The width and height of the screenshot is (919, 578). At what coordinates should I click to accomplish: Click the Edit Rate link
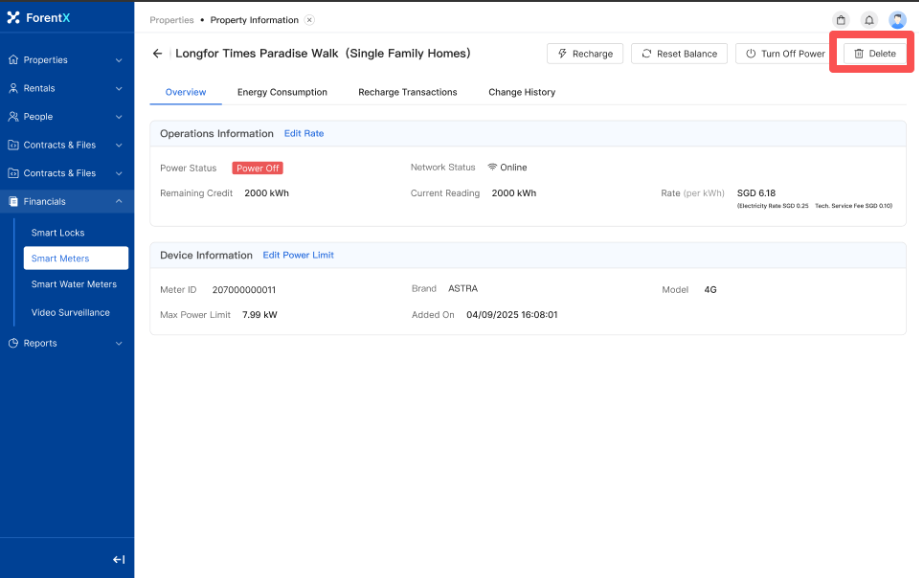click(304, 133)
